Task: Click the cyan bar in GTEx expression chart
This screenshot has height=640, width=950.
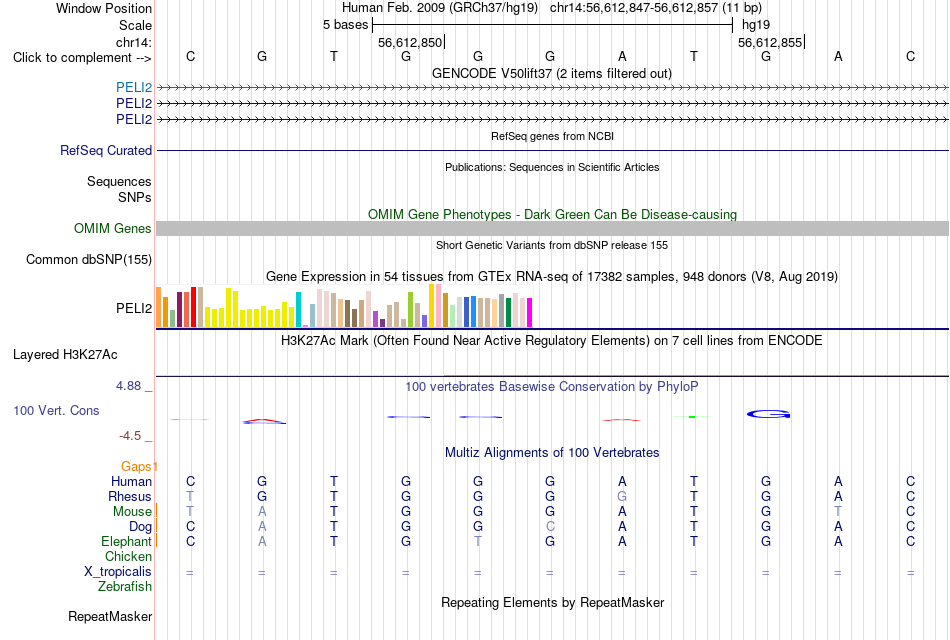Action: coord(298,310)
